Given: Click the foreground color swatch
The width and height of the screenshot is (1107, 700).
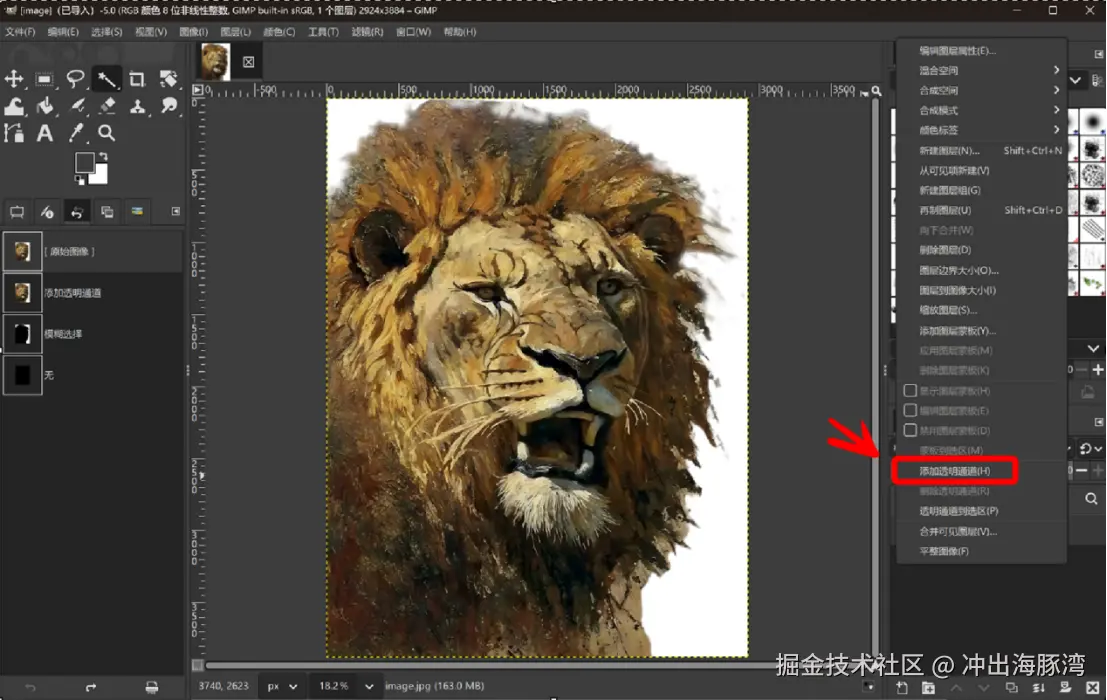Looking at the screenshot, I should coord(85,163).
